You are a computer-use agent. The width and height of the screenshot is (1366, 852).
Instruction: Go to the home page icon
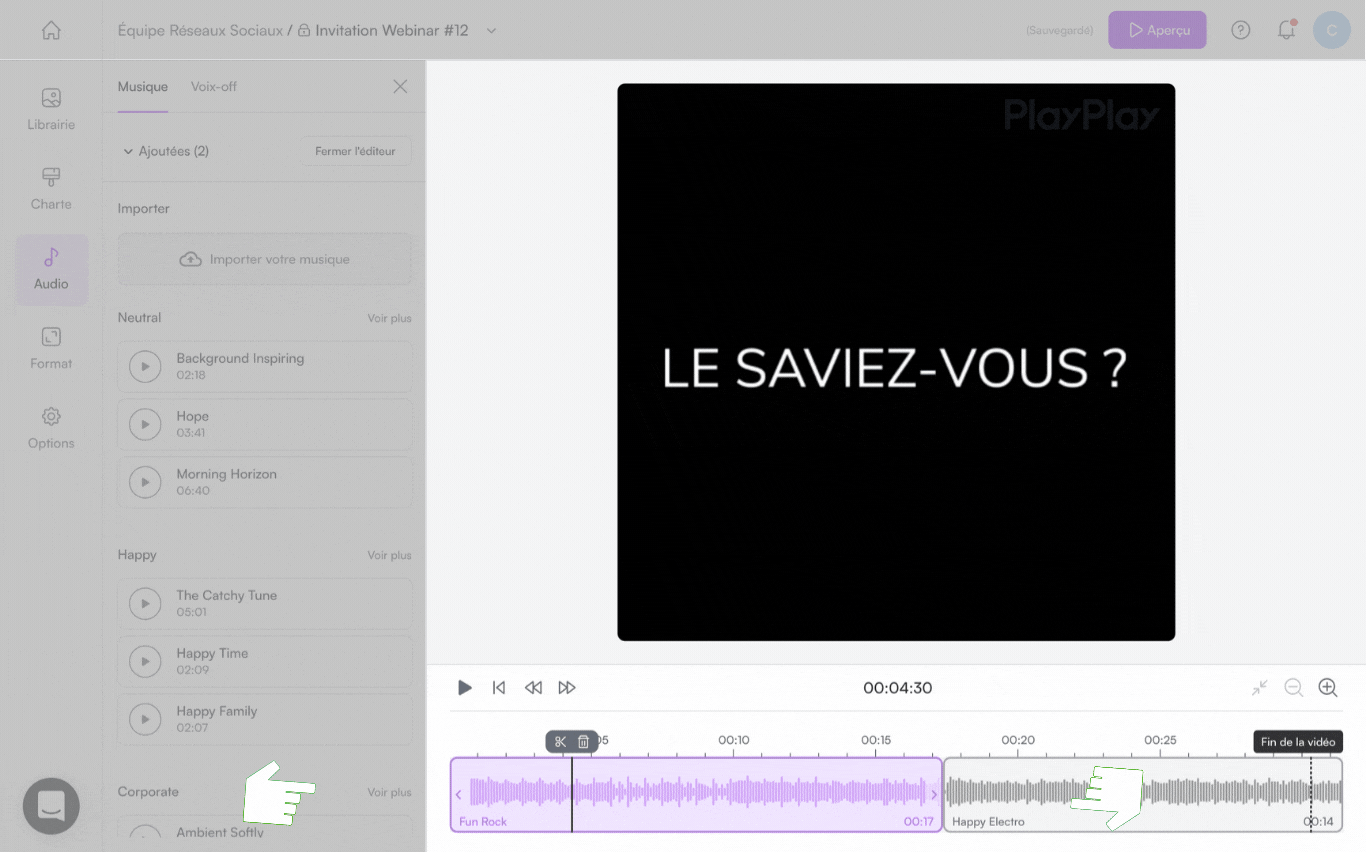[x=51, y=30]
